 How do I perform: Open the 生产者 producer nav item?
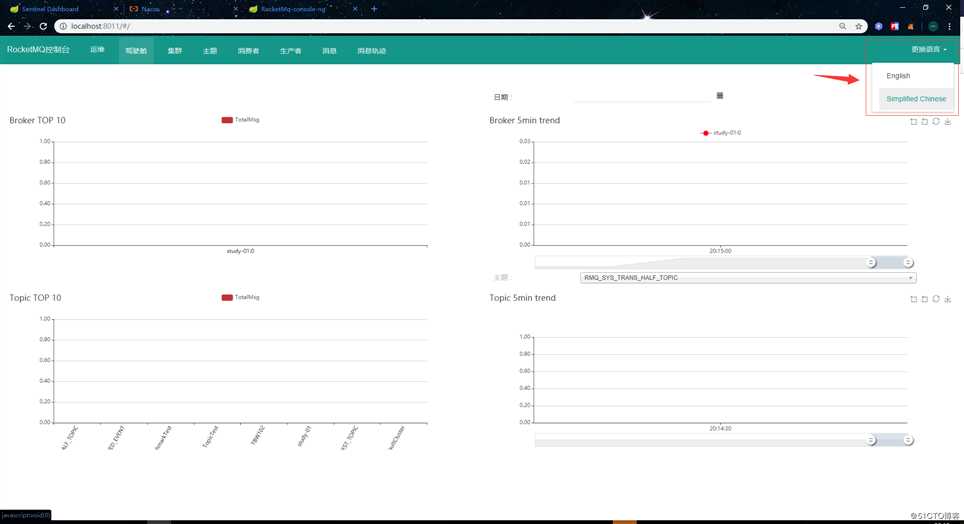tap(290, 50)
